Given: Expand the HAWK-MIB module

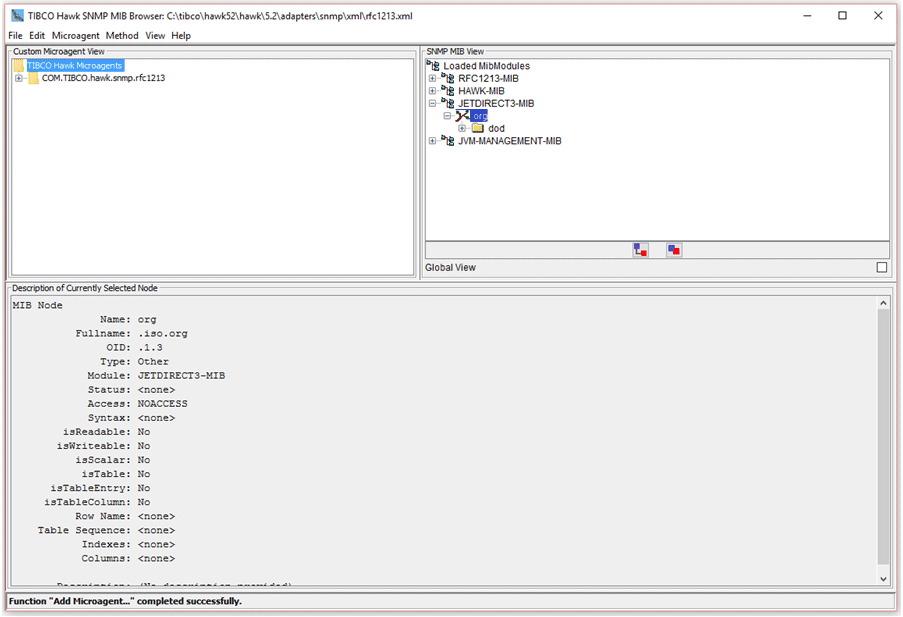Looking at the screenshot, I should point(432,91).
